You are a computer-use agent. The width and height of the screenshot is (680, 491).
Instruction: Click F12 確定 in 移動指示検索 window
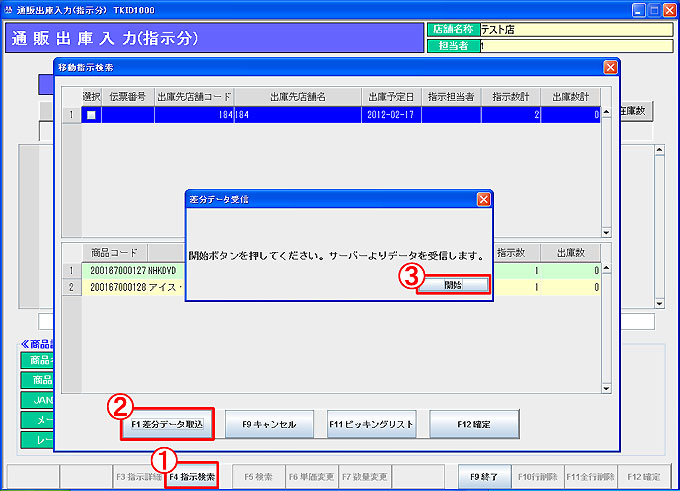click(474, 424)
